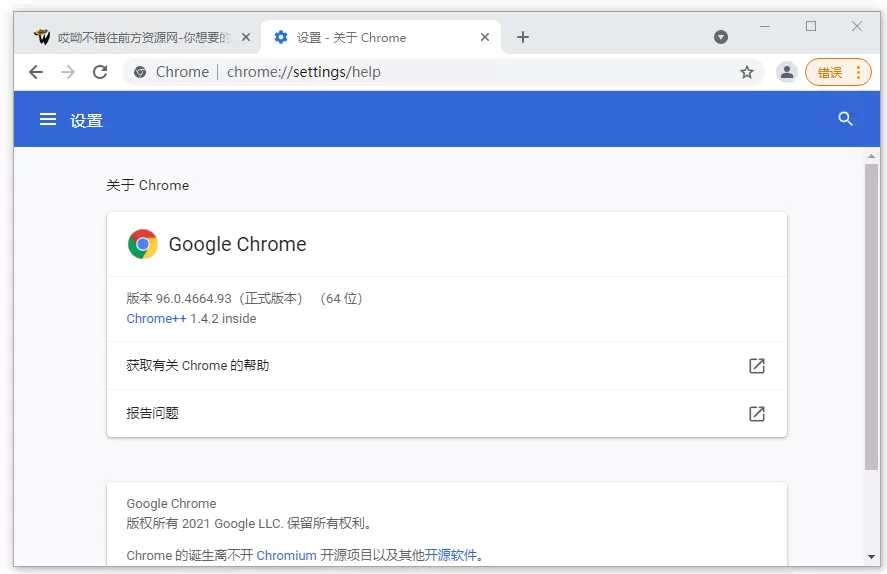Click the 设置 title in blue header
The height and width of the screenshot is (574, 887).
click(x=86, y=120)
